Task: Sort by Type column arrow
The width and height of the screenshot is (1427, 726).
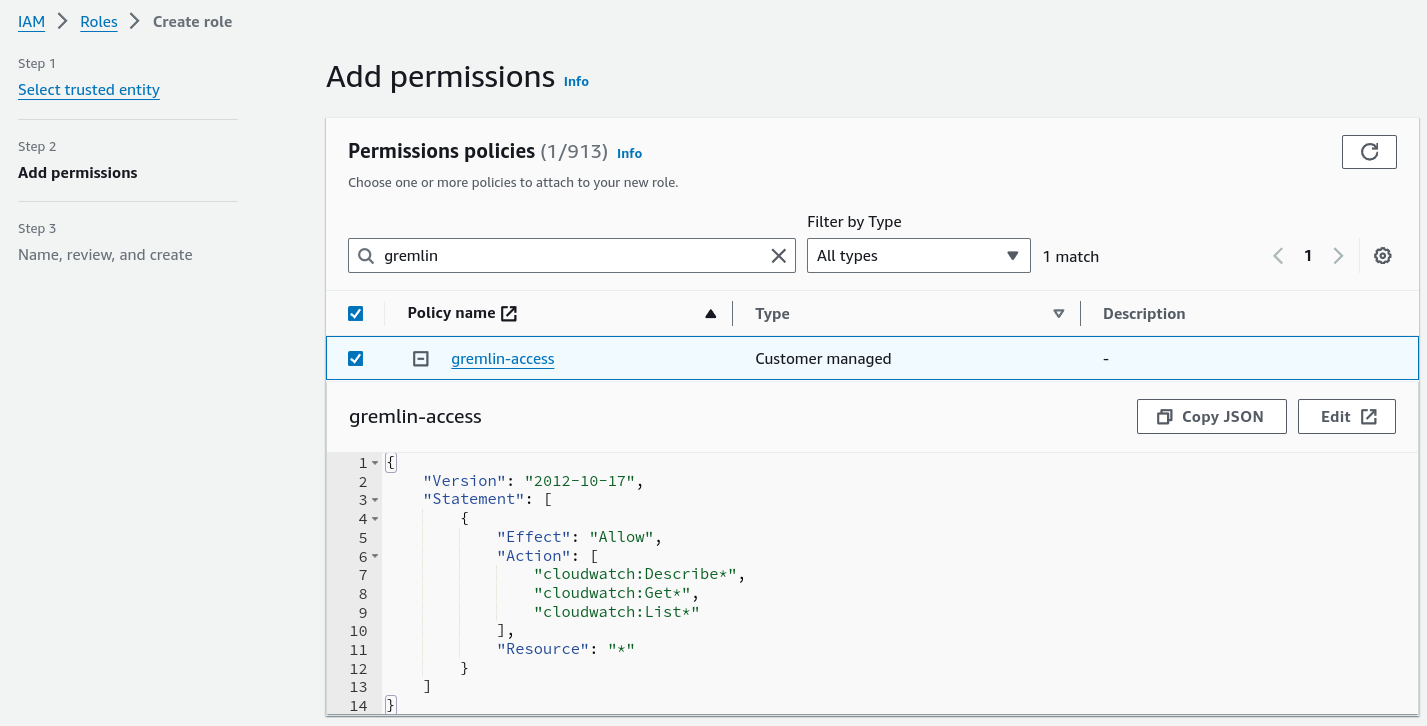Action: [x=1059, y=314]
